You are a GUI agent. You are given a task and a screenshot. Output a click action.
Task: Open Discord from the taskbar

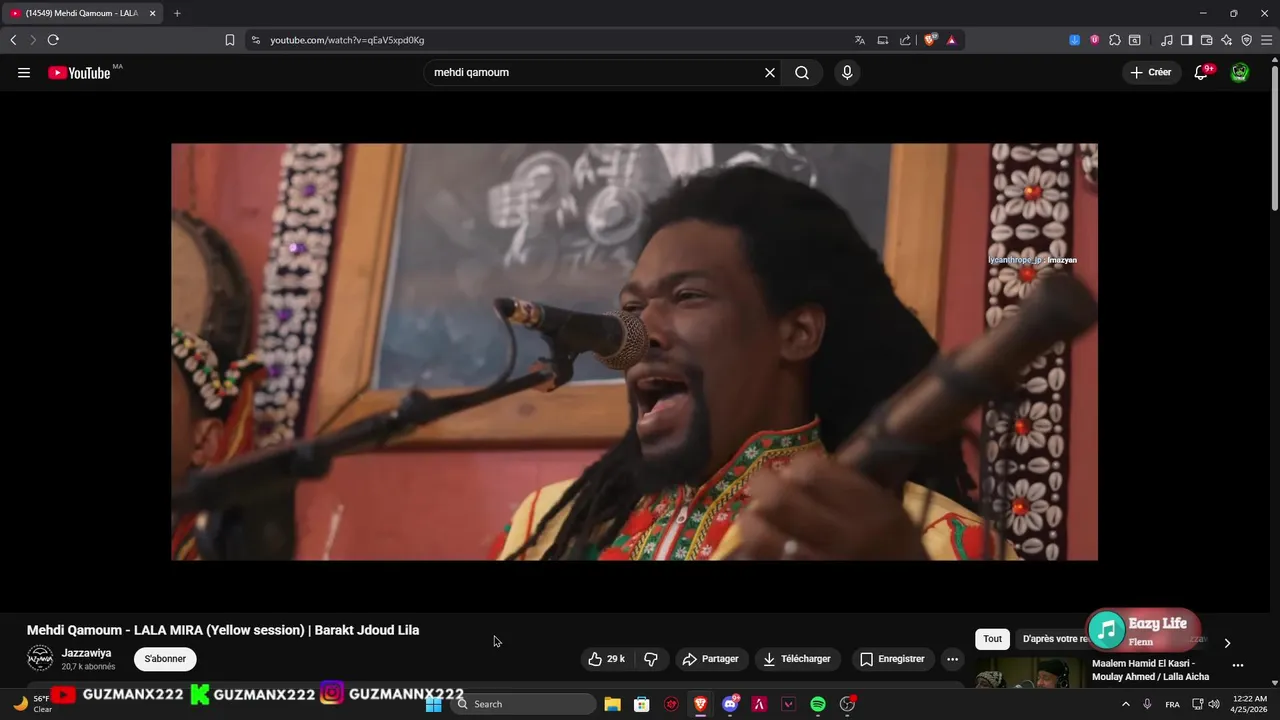(730, 704)
